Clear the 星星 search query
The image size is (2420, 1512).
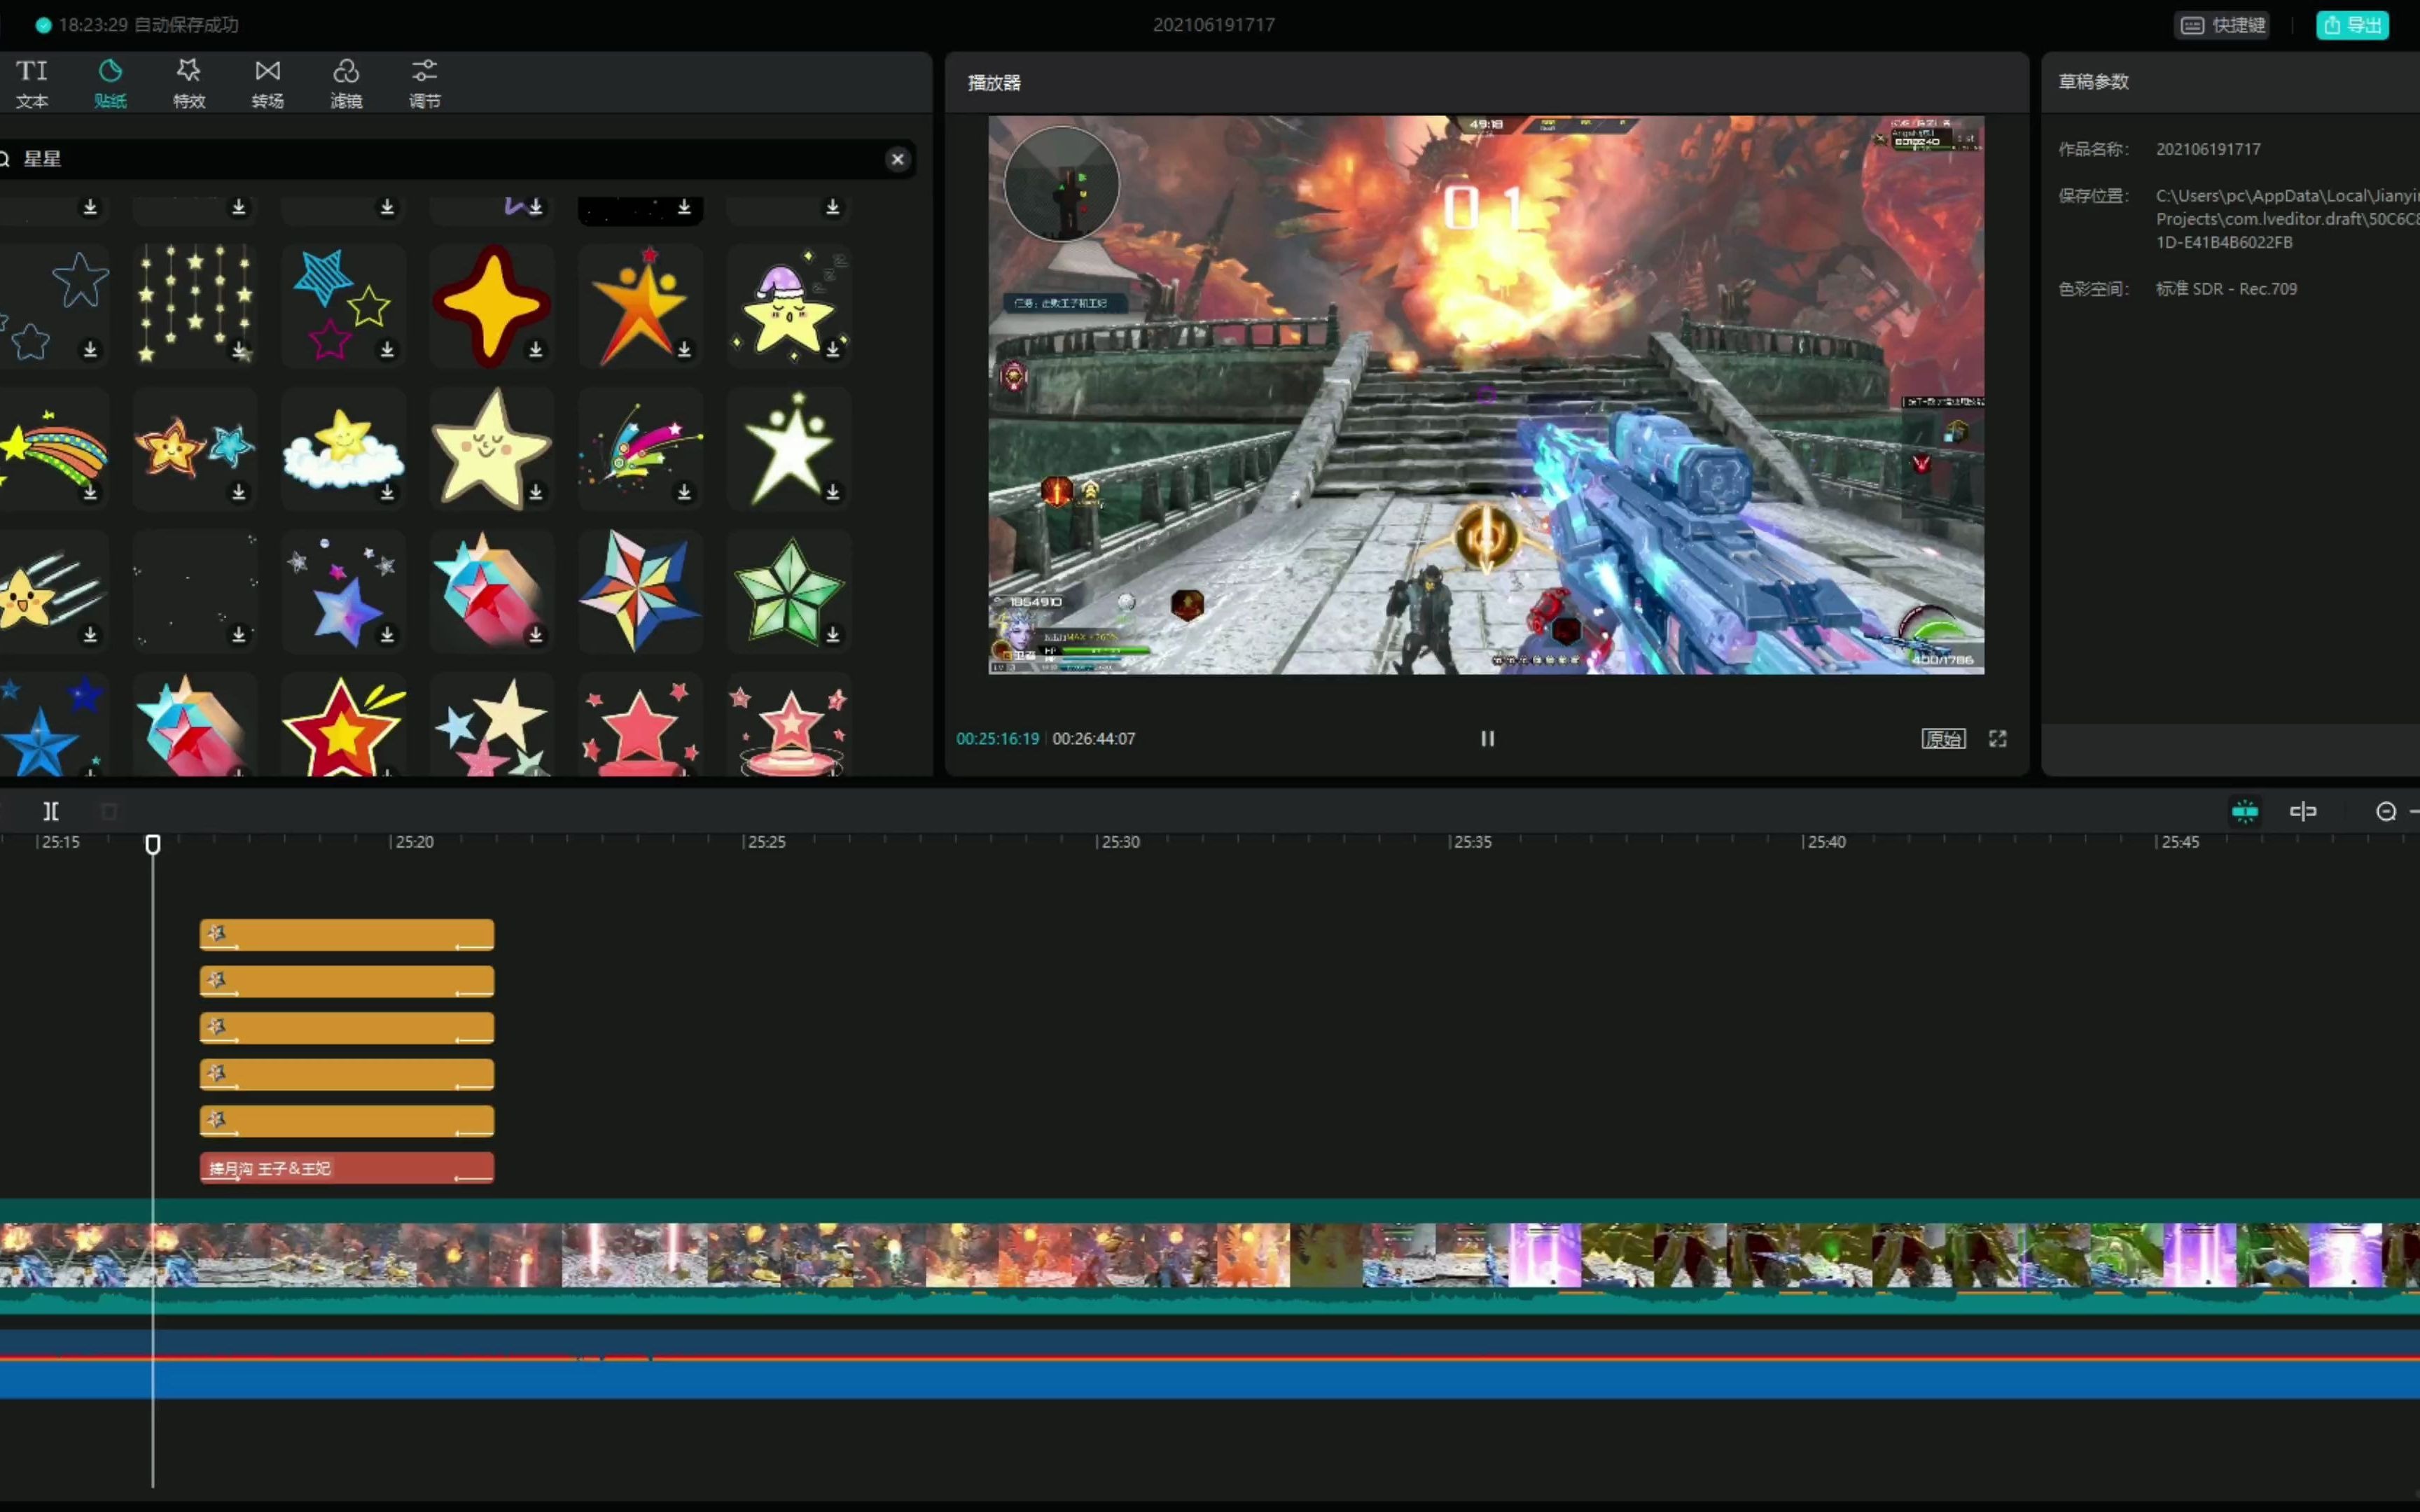pos(897,159)
